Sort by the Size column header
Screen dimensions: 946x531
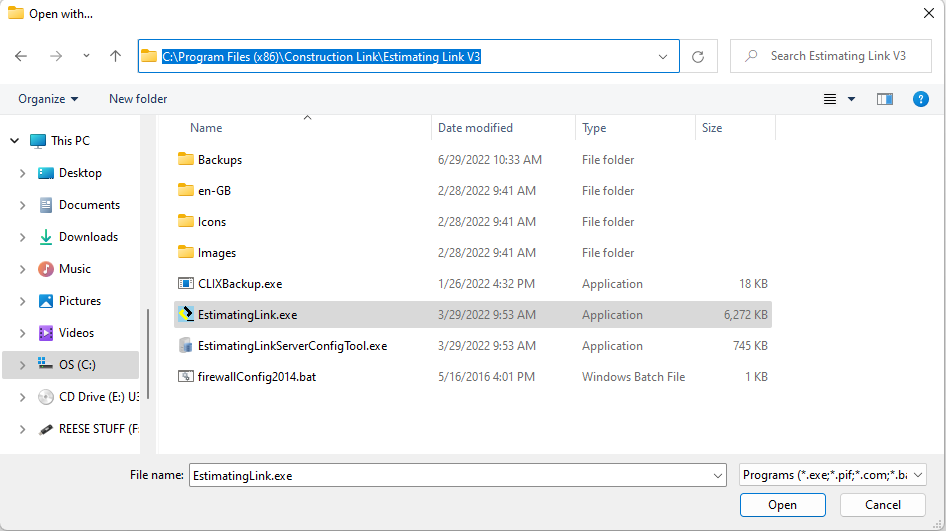pyautogui.click(x=712, y=128)
